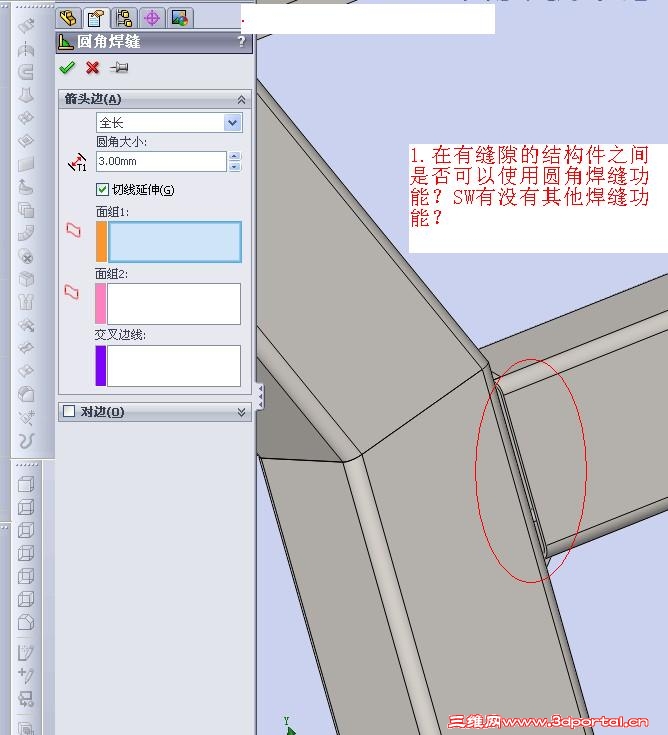The width and height of the screenshot is (668, 735).
Task: Click the sketch pencil-on-page icon
Action: point(26,652)
